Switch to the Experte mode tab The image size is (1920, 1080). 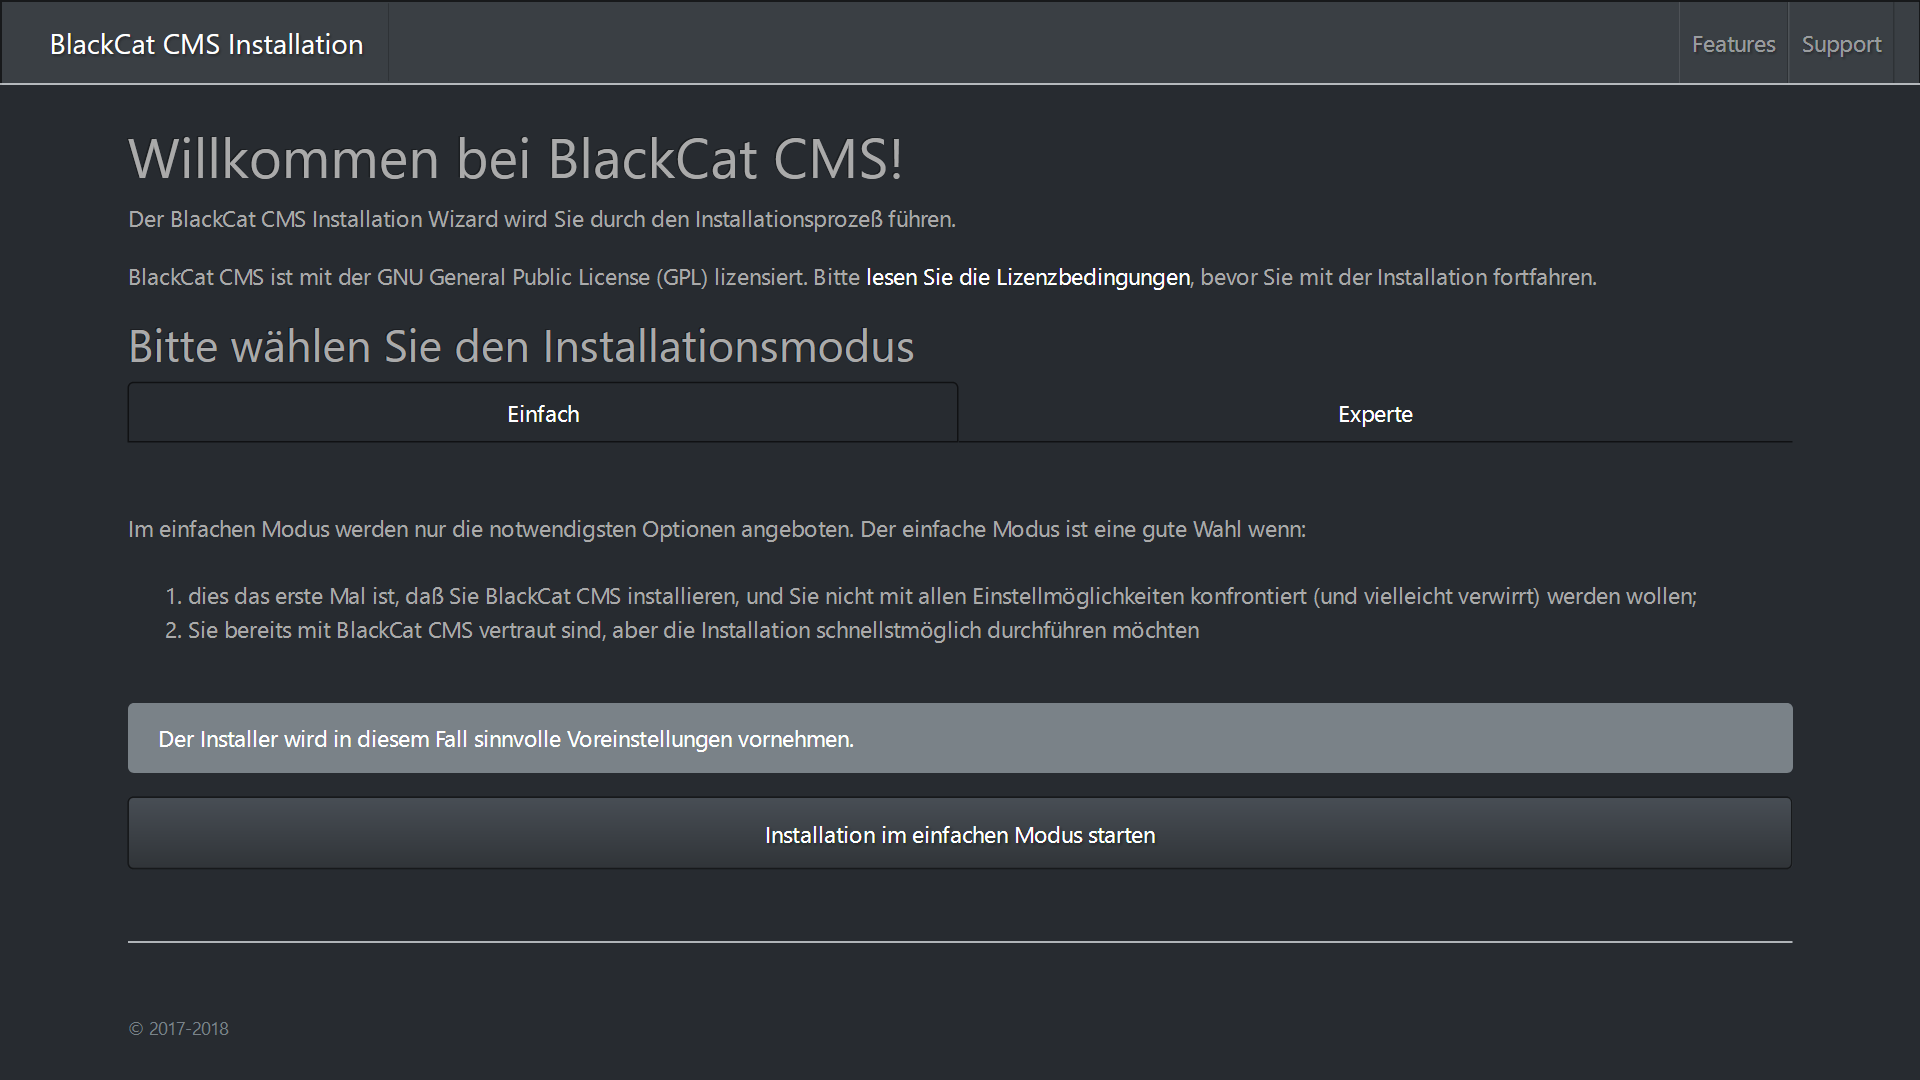(1375, 413)
